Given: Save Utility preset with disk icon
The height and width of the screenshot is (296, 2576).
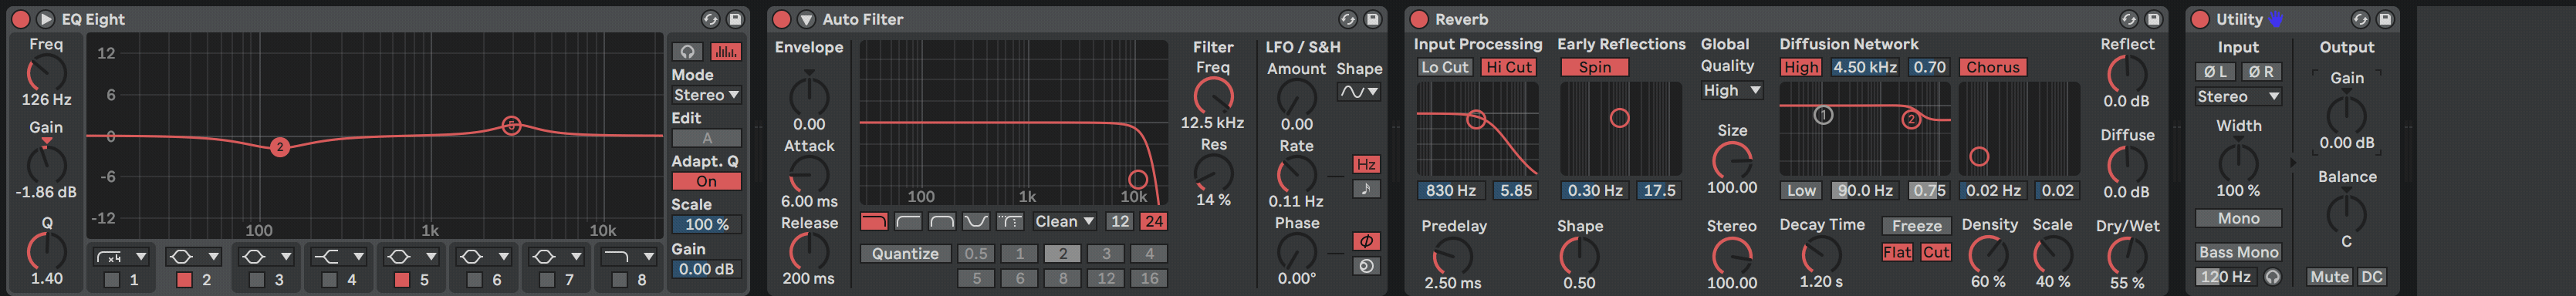Looking at the screenshot, I should tap(2385, 19).
